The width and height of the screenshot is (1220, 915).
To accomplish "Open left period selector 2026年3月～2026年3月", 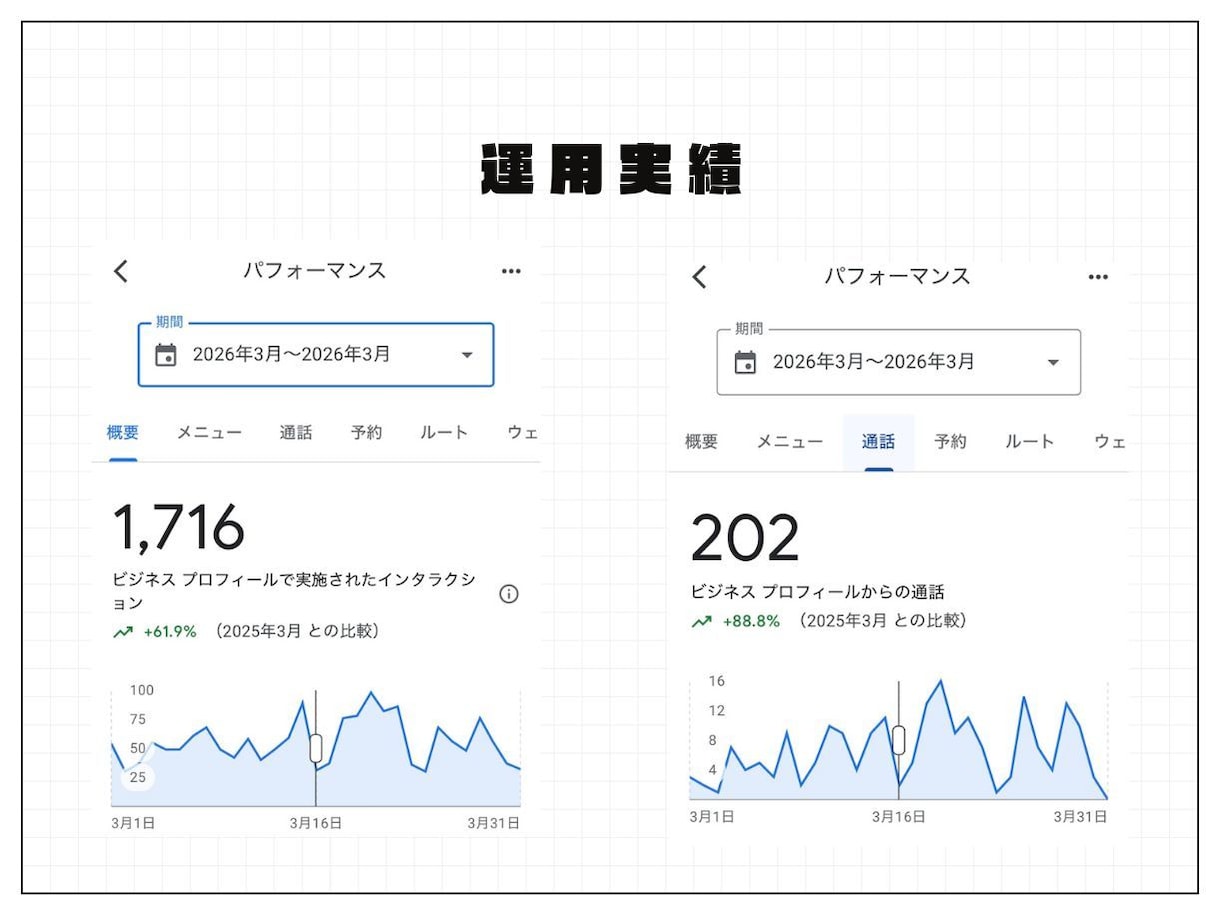I will click(316, 354).
